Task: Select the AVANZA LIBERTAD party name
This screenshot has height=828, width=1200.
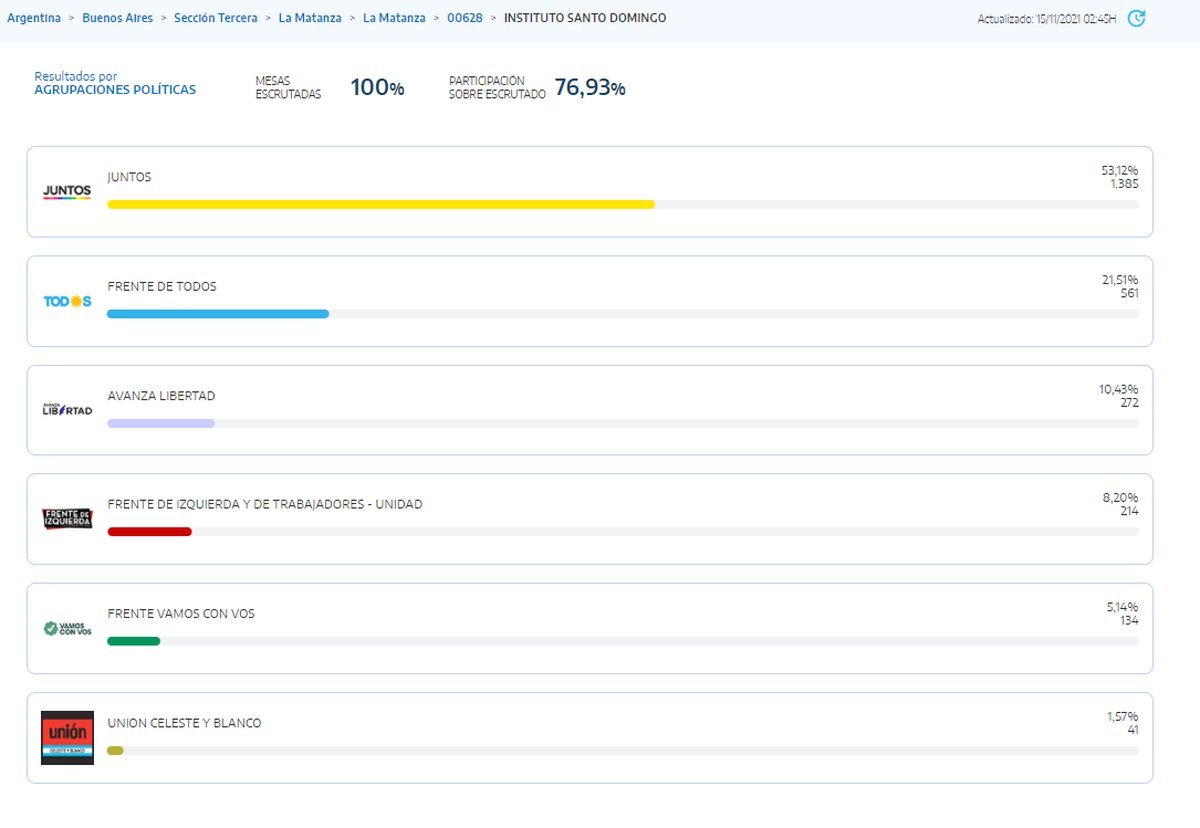Action: [161, 396]
